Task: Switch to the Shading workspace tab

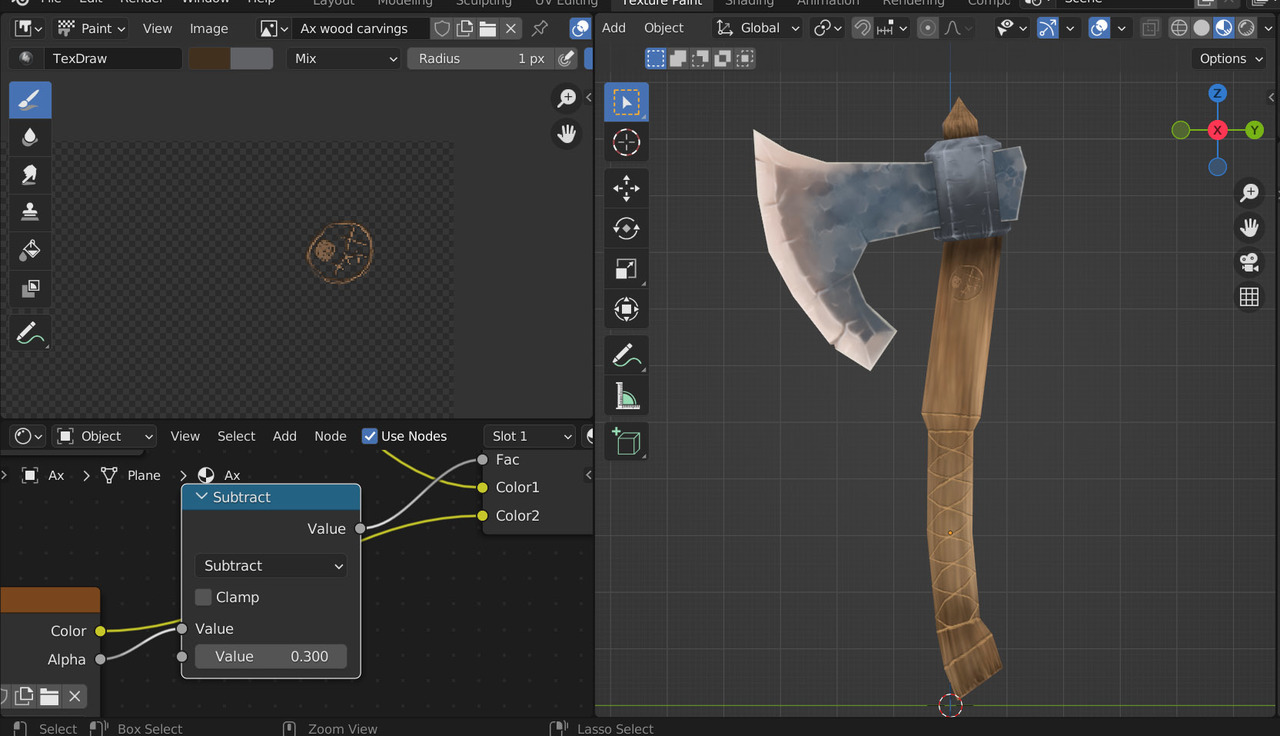Action: pos(748,3)
